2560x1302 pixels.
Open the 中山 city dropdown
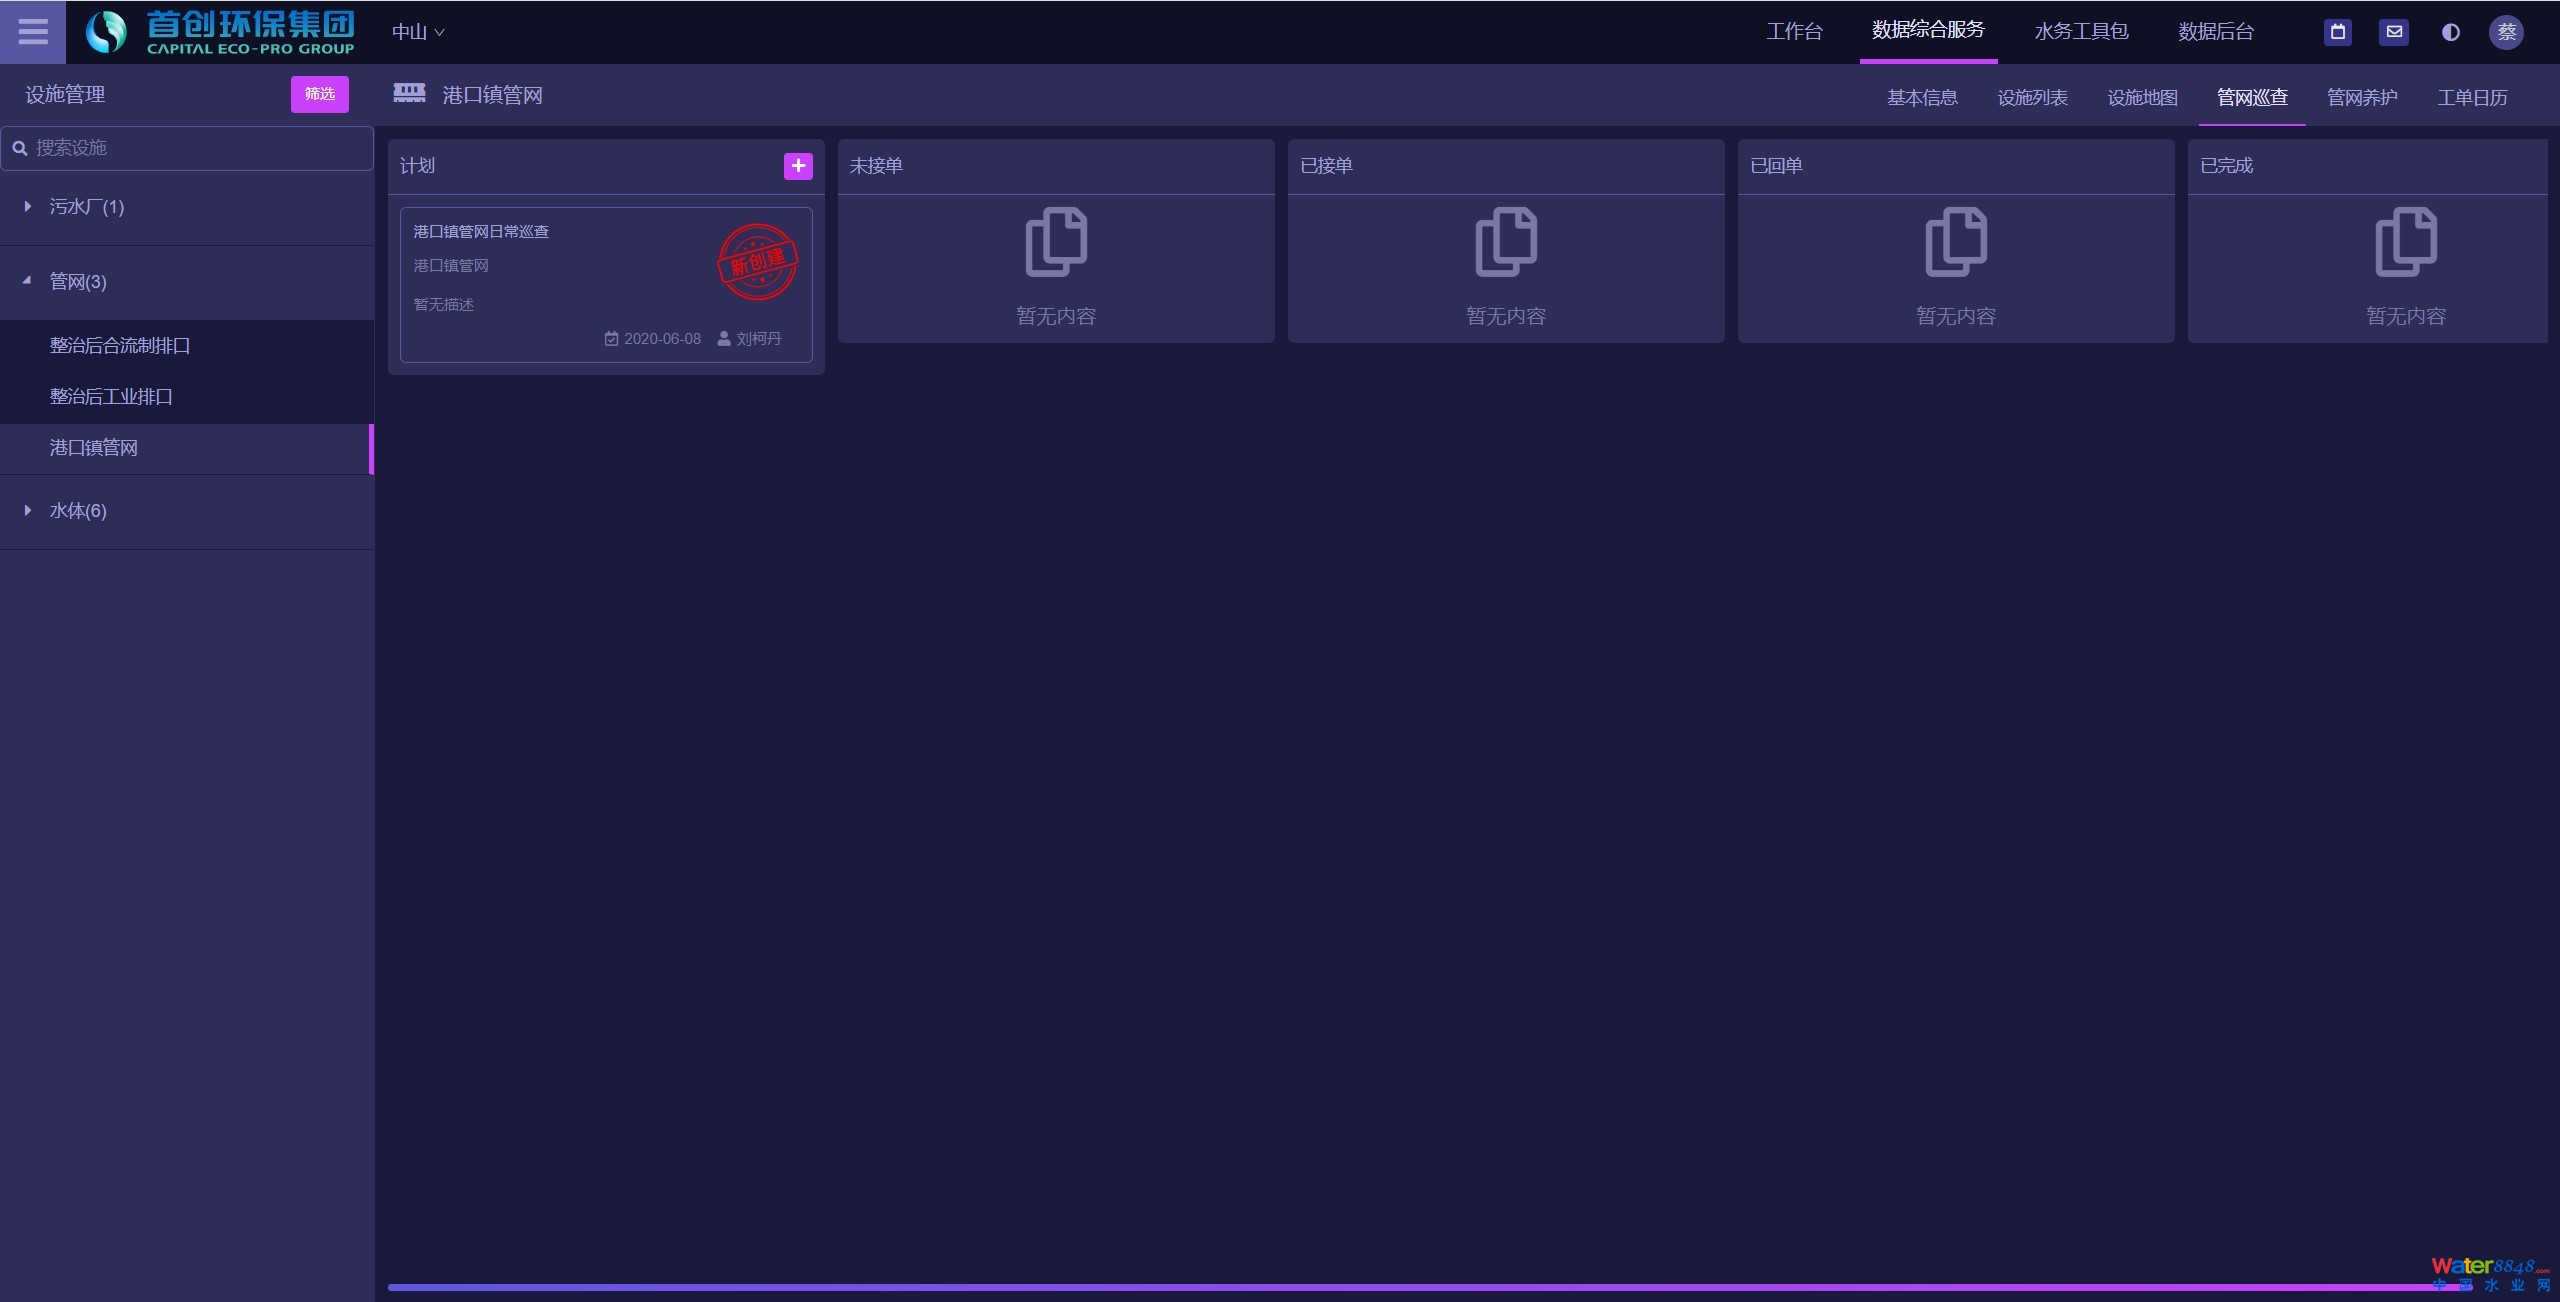[417, 32]
